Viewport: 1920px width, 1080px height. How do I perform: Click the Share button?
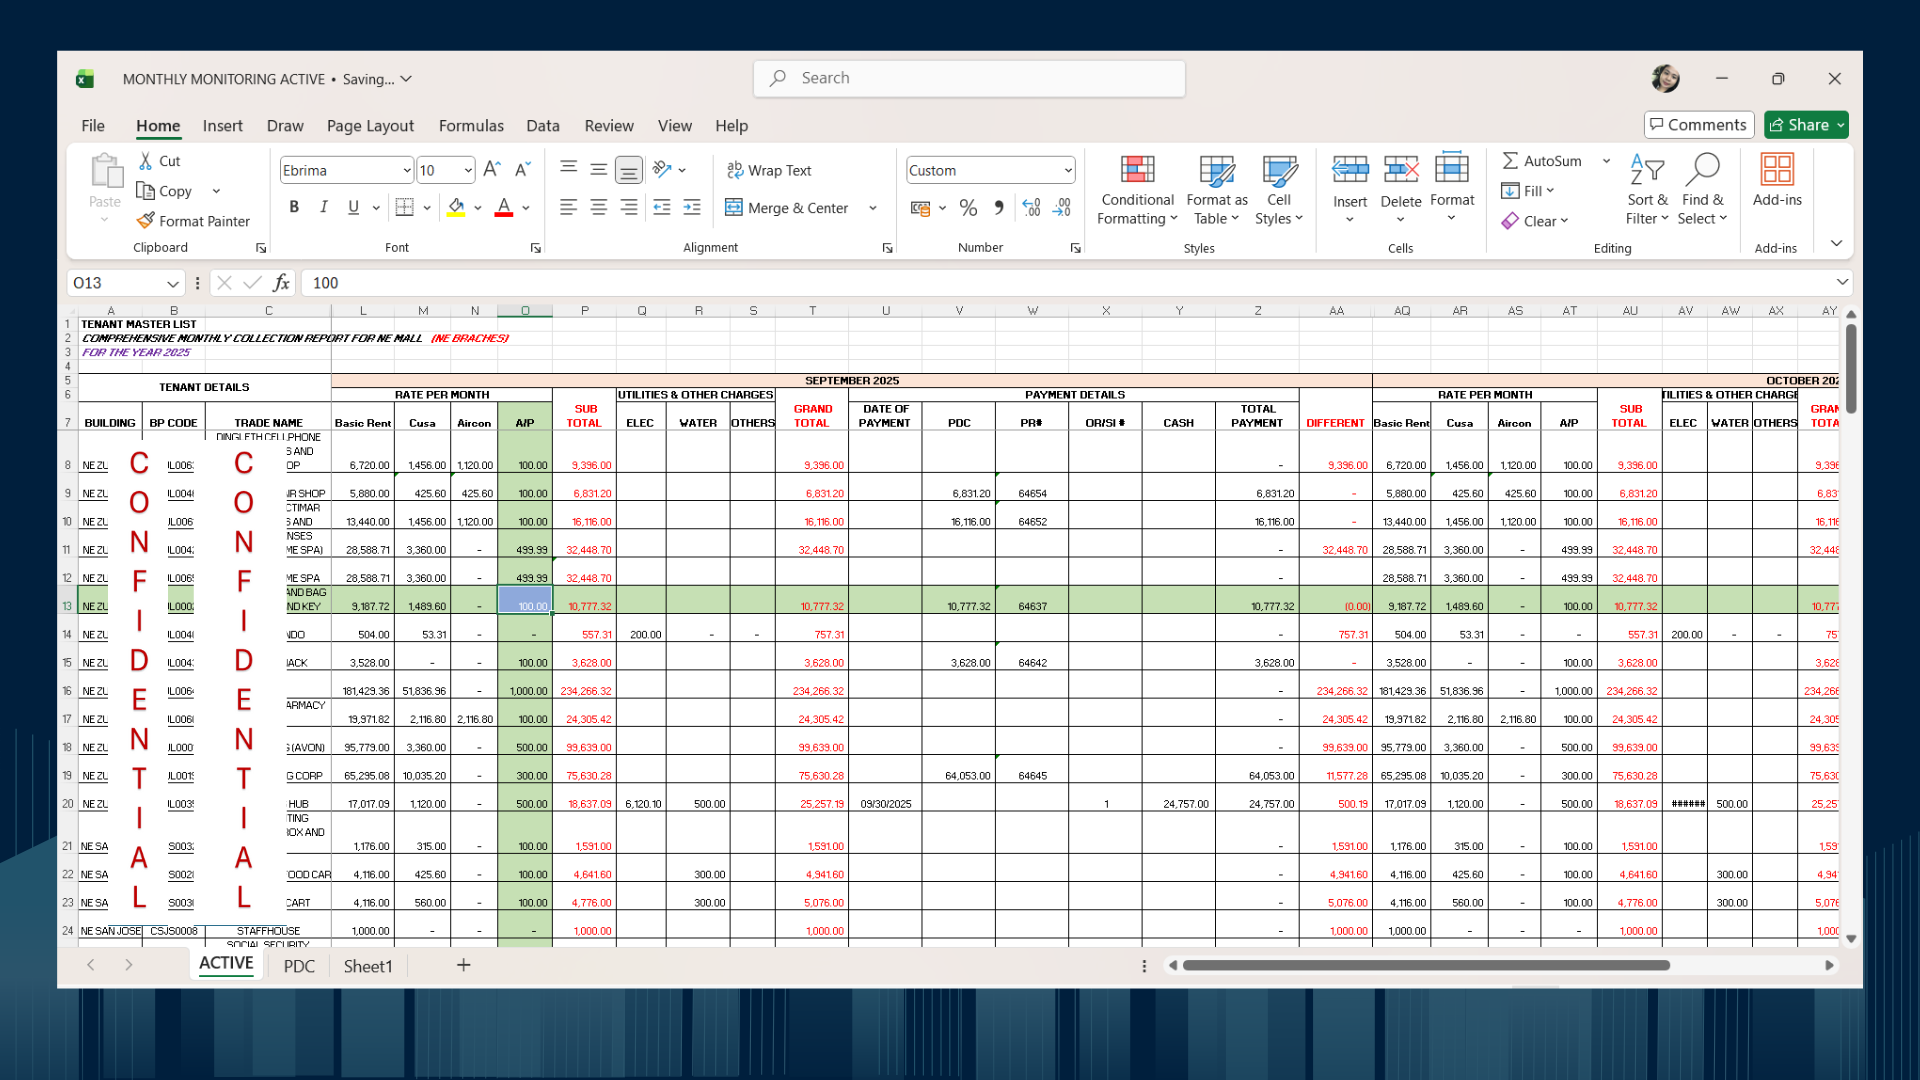(1798, 125)
